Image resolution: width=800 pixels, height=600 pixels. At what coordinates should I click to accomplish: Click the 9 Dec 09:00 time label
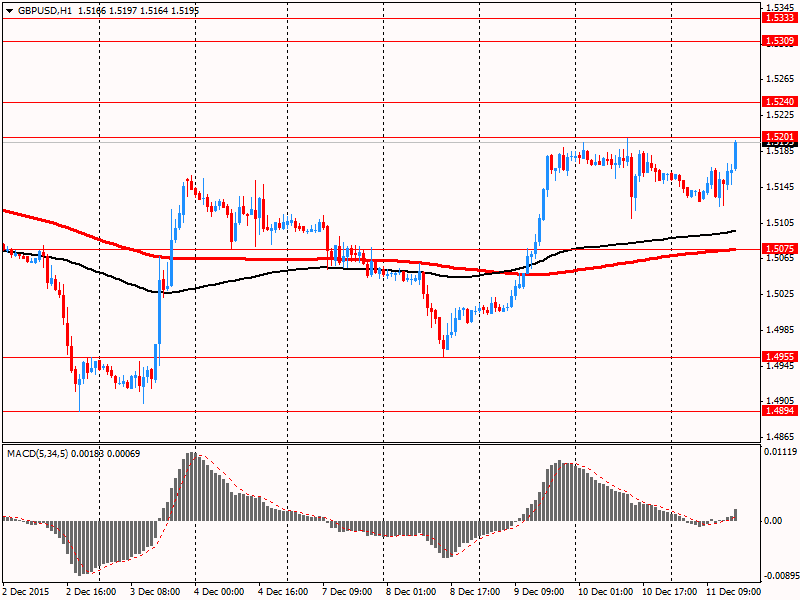point(539,592)
